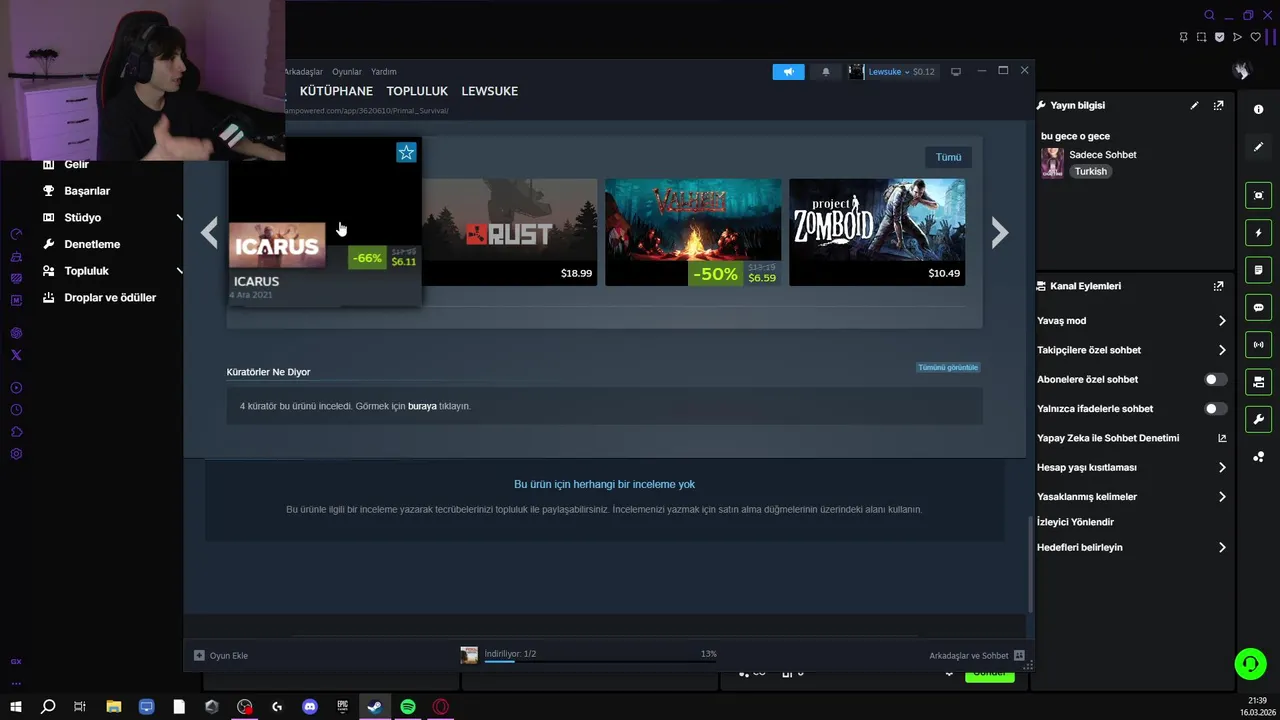Click the wrench quick action icon
Image resolution: width=1280 pixels, height=720 pixels.
coord(1259,419)
